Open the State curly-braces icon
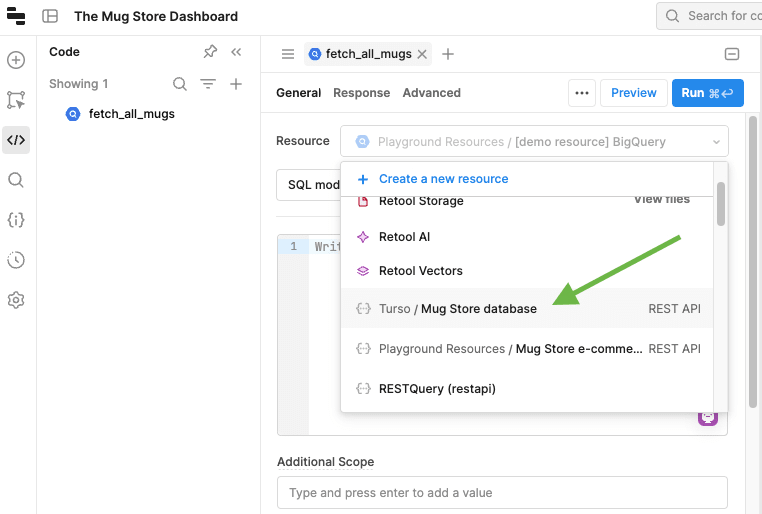The image size is (762, 514). (x=16, y=220)
